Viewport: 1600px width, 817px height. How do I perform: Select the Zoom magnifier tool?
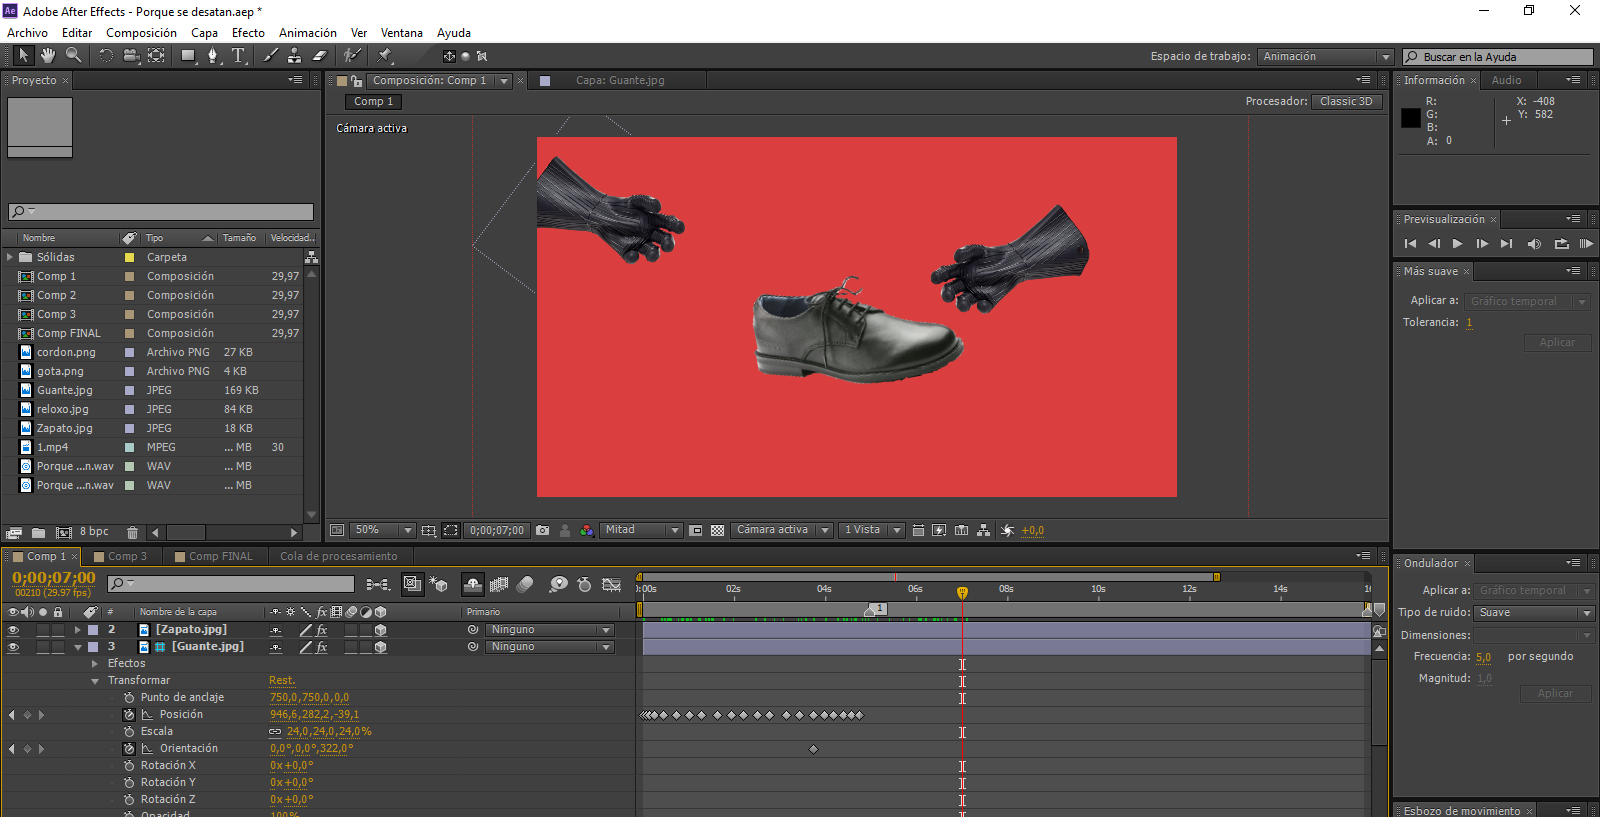[73, 56]
